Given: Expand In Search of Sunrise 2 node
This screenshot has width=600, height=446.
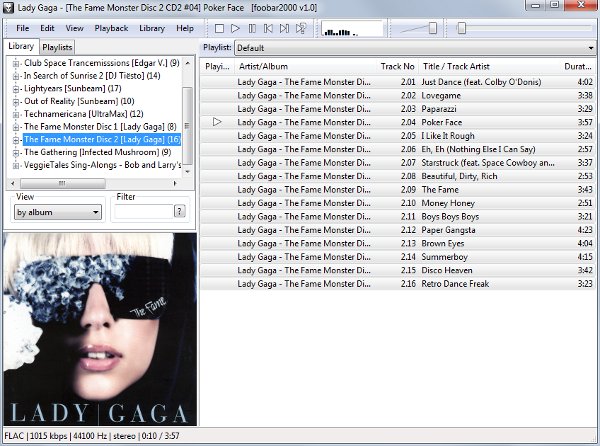Looking at the screenshot, I should pos(16,76).
